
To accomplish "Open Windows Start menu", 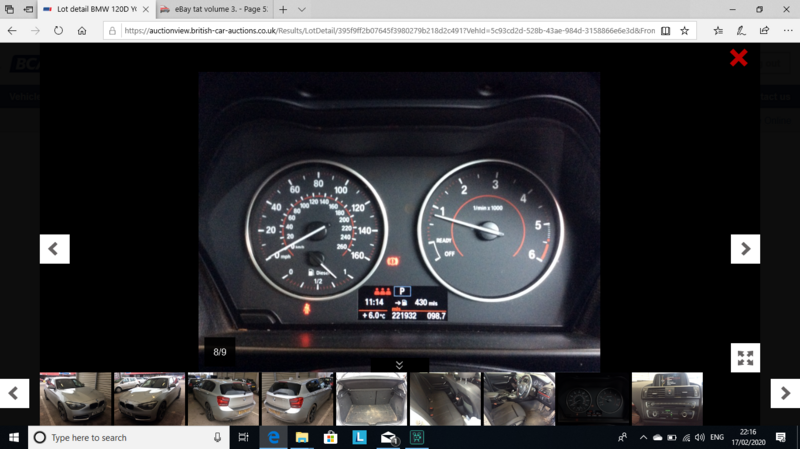I will coord(14,437).
